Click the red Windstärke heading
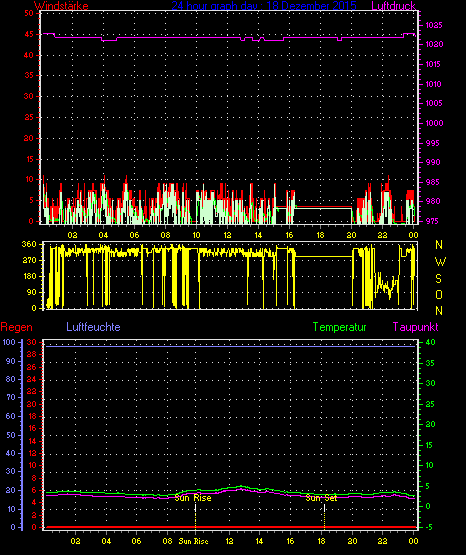Screen dimensions: 466x555 point(61,6)
